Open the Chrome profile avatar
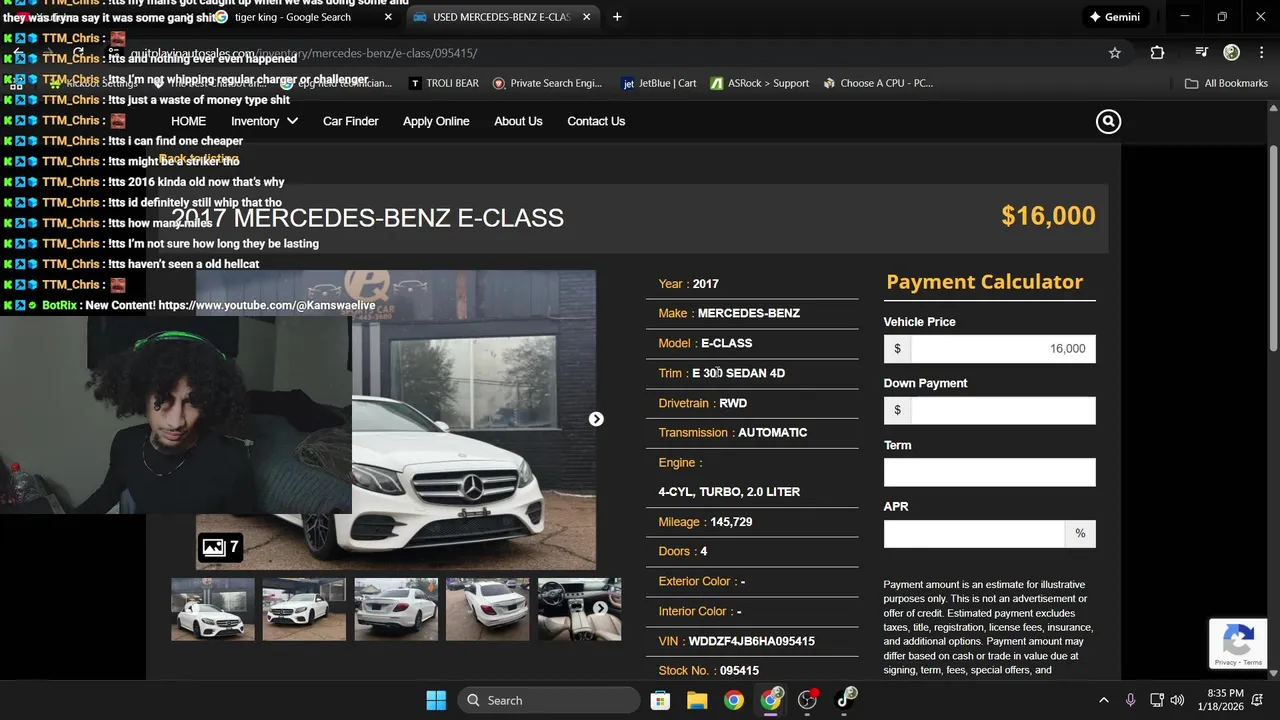 pos(1232,53)
